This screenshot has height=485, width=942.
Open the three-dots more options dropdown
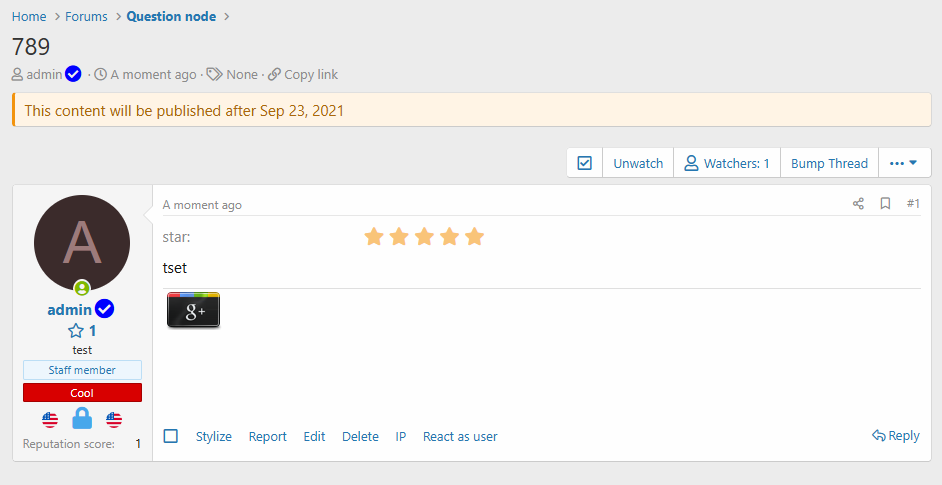[904, 163]
